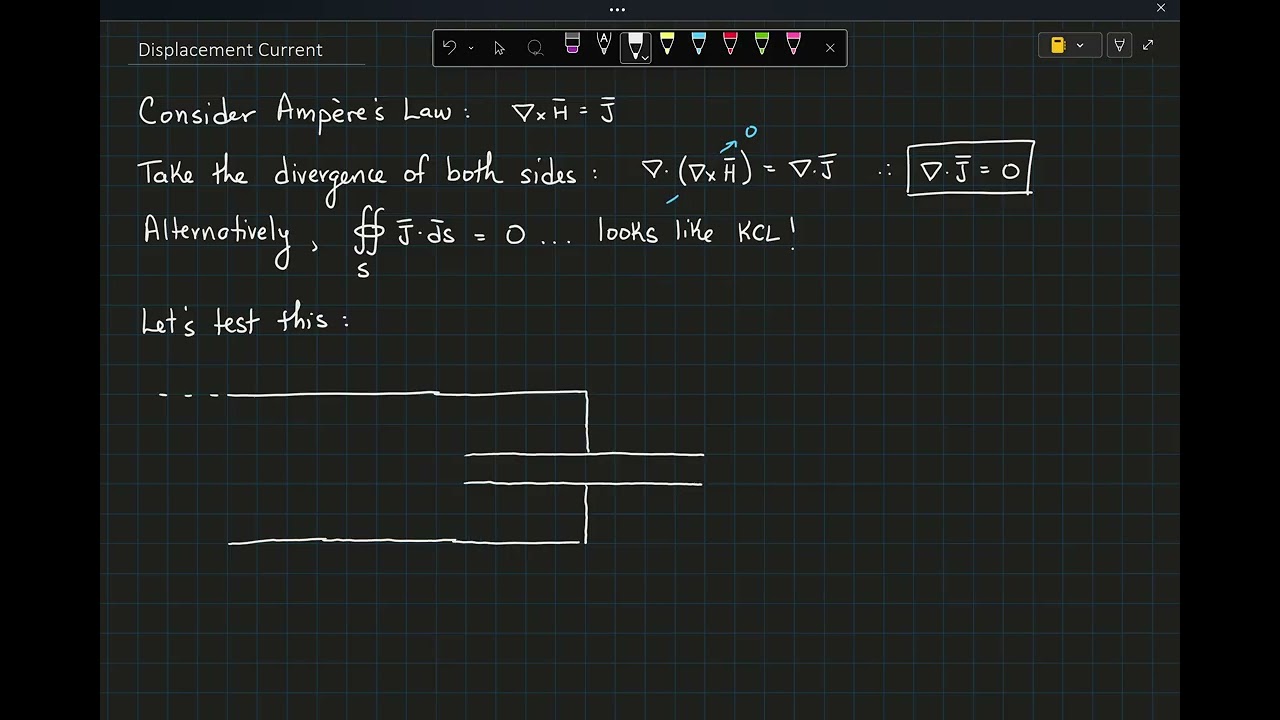Switch to the light blue pen
1280x720 pixels.
699,44
